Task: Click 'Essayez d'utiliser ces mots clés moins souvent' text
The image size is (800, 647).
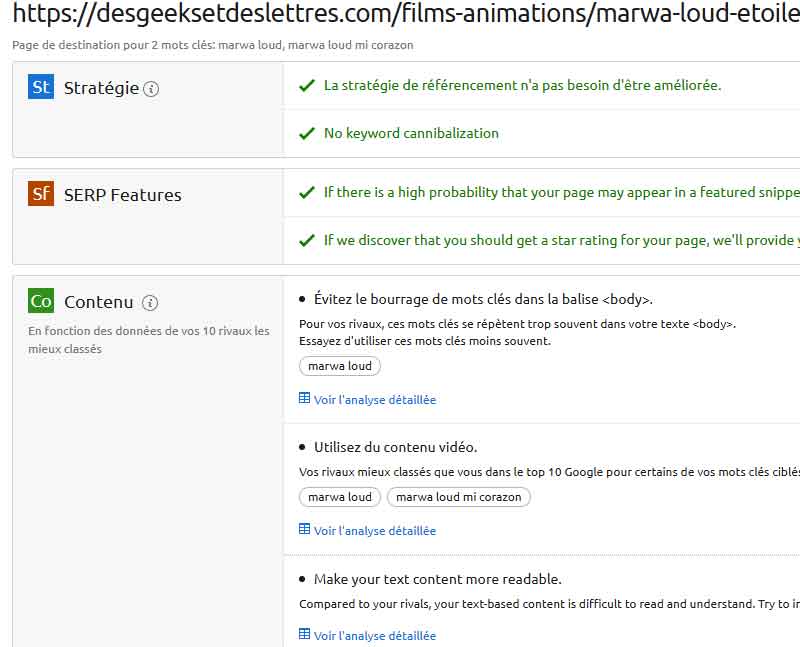Action: 425,341
